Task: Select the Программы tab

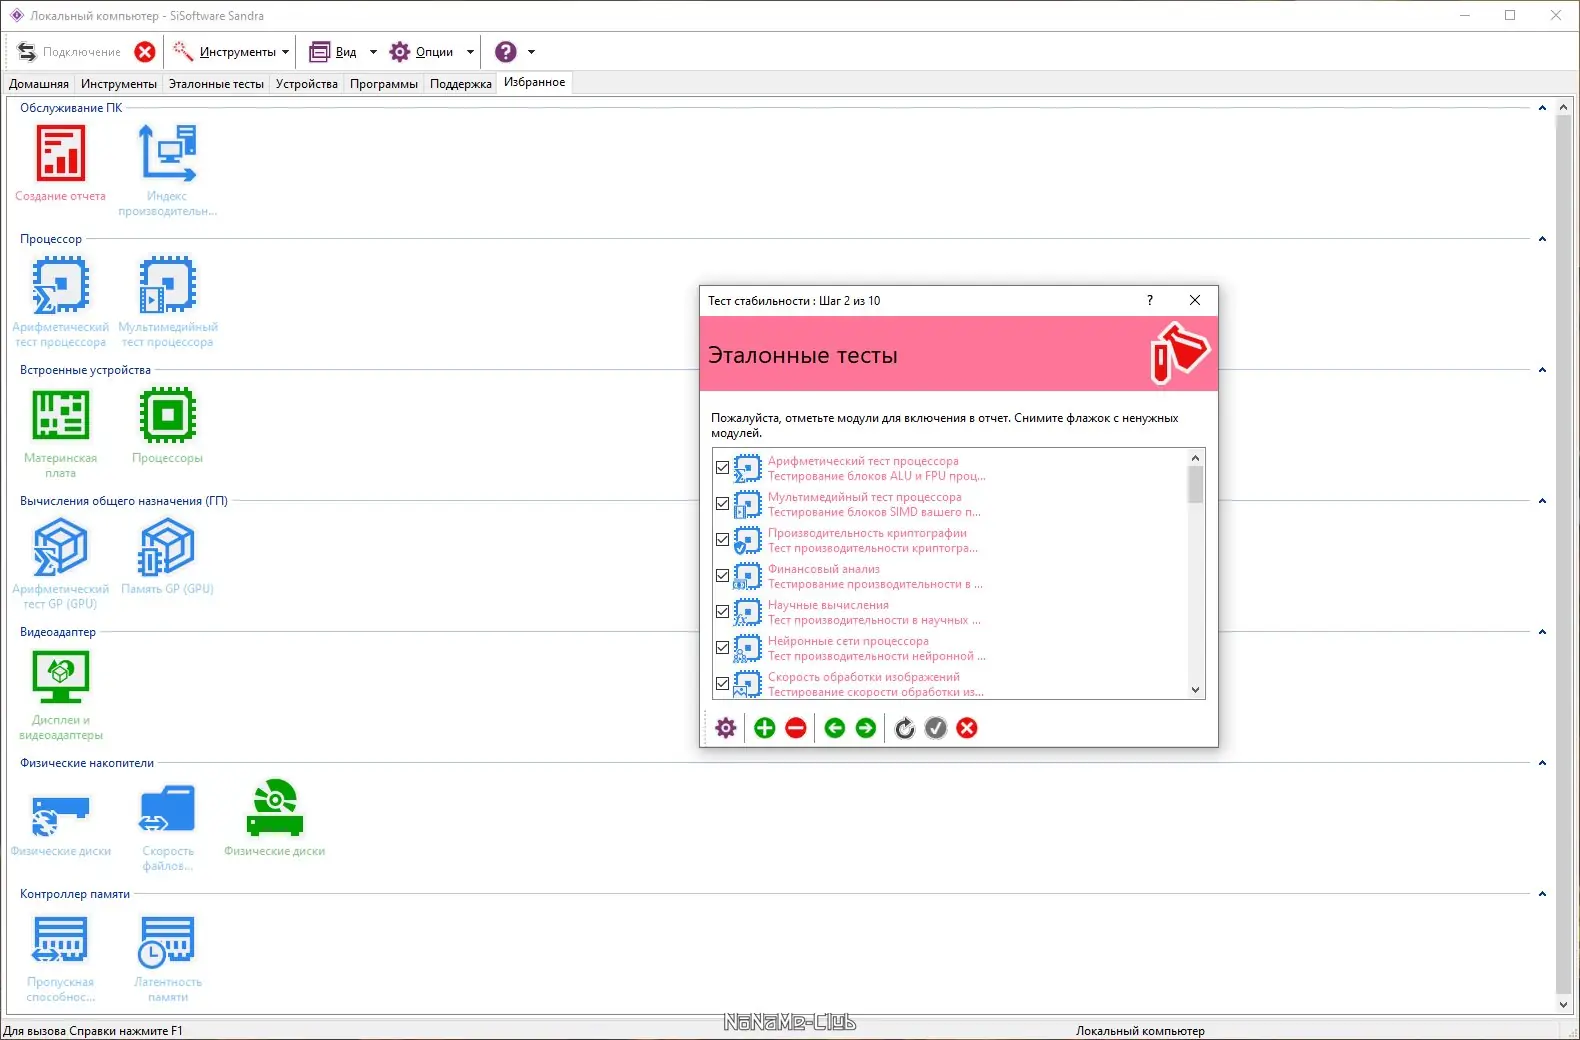Action: pos(384,84)
